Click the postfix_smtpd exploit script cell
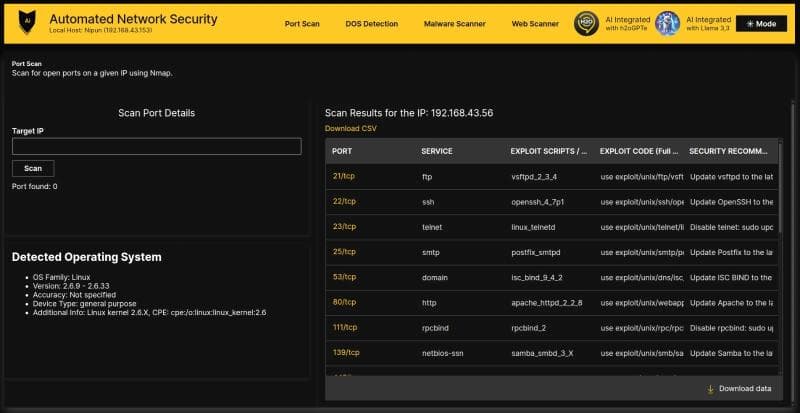The image size is (800, 413). [534, 252]
